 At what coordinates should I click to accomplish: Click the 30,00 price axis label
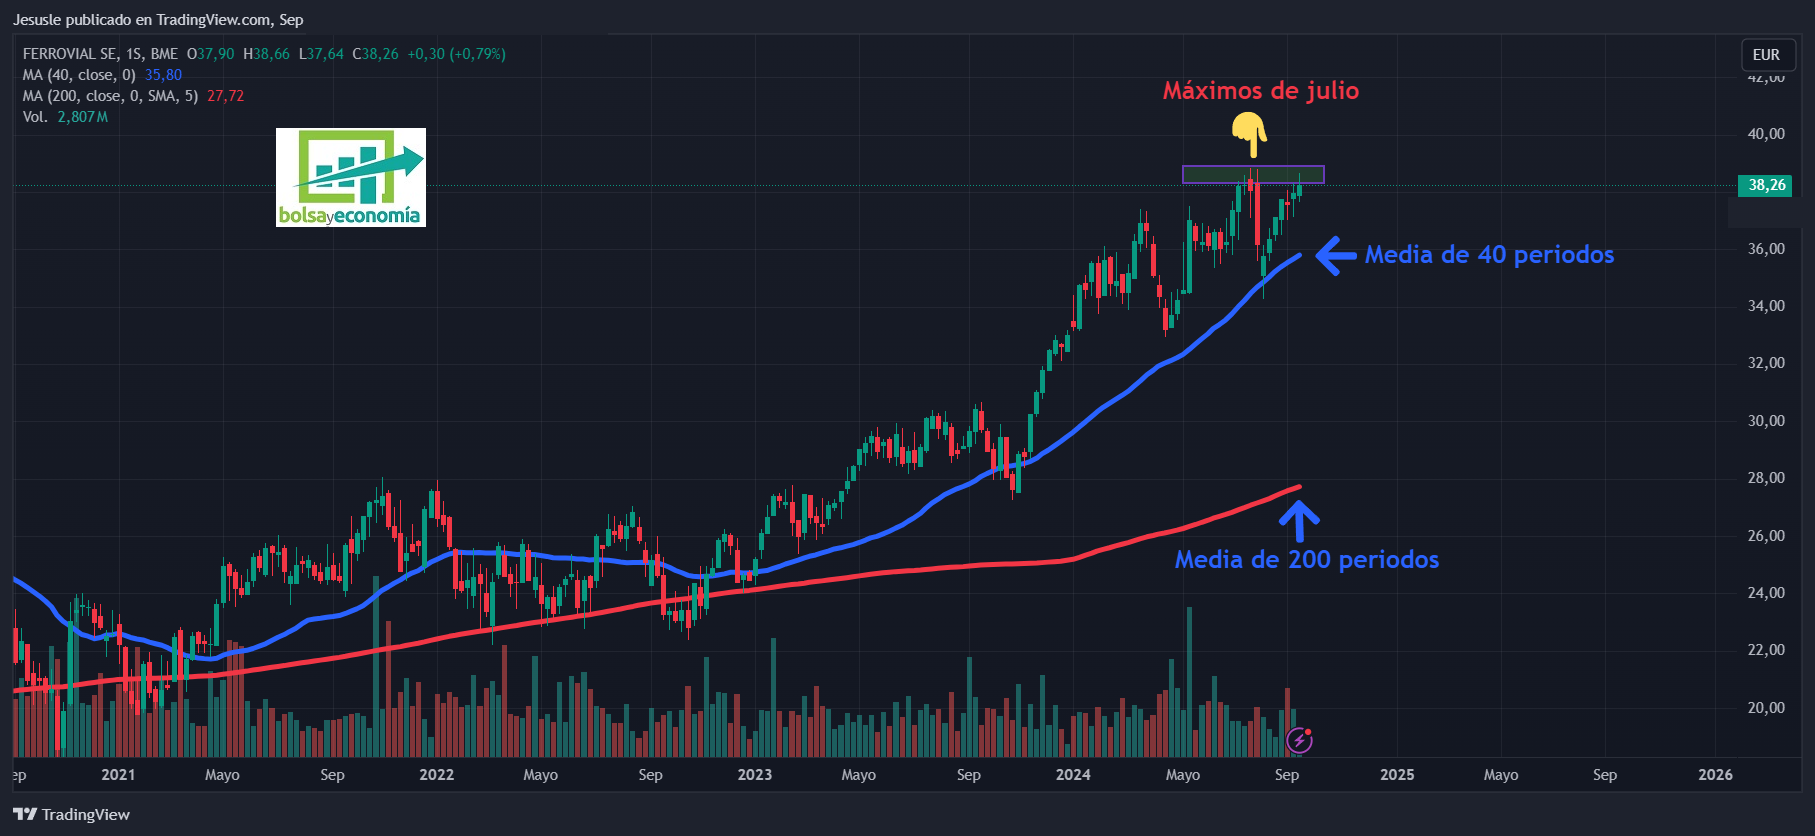tap(1766, 421)
